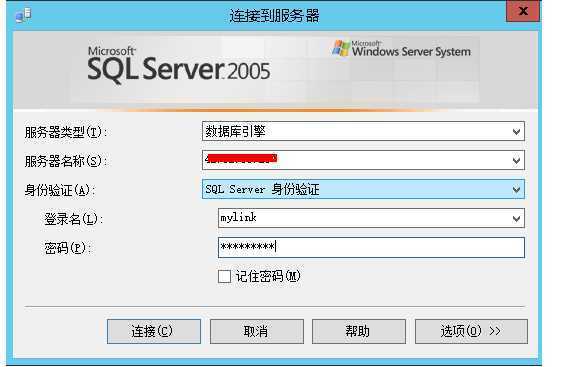
Task: Click the 登录名(L) label
Action: 74,219
